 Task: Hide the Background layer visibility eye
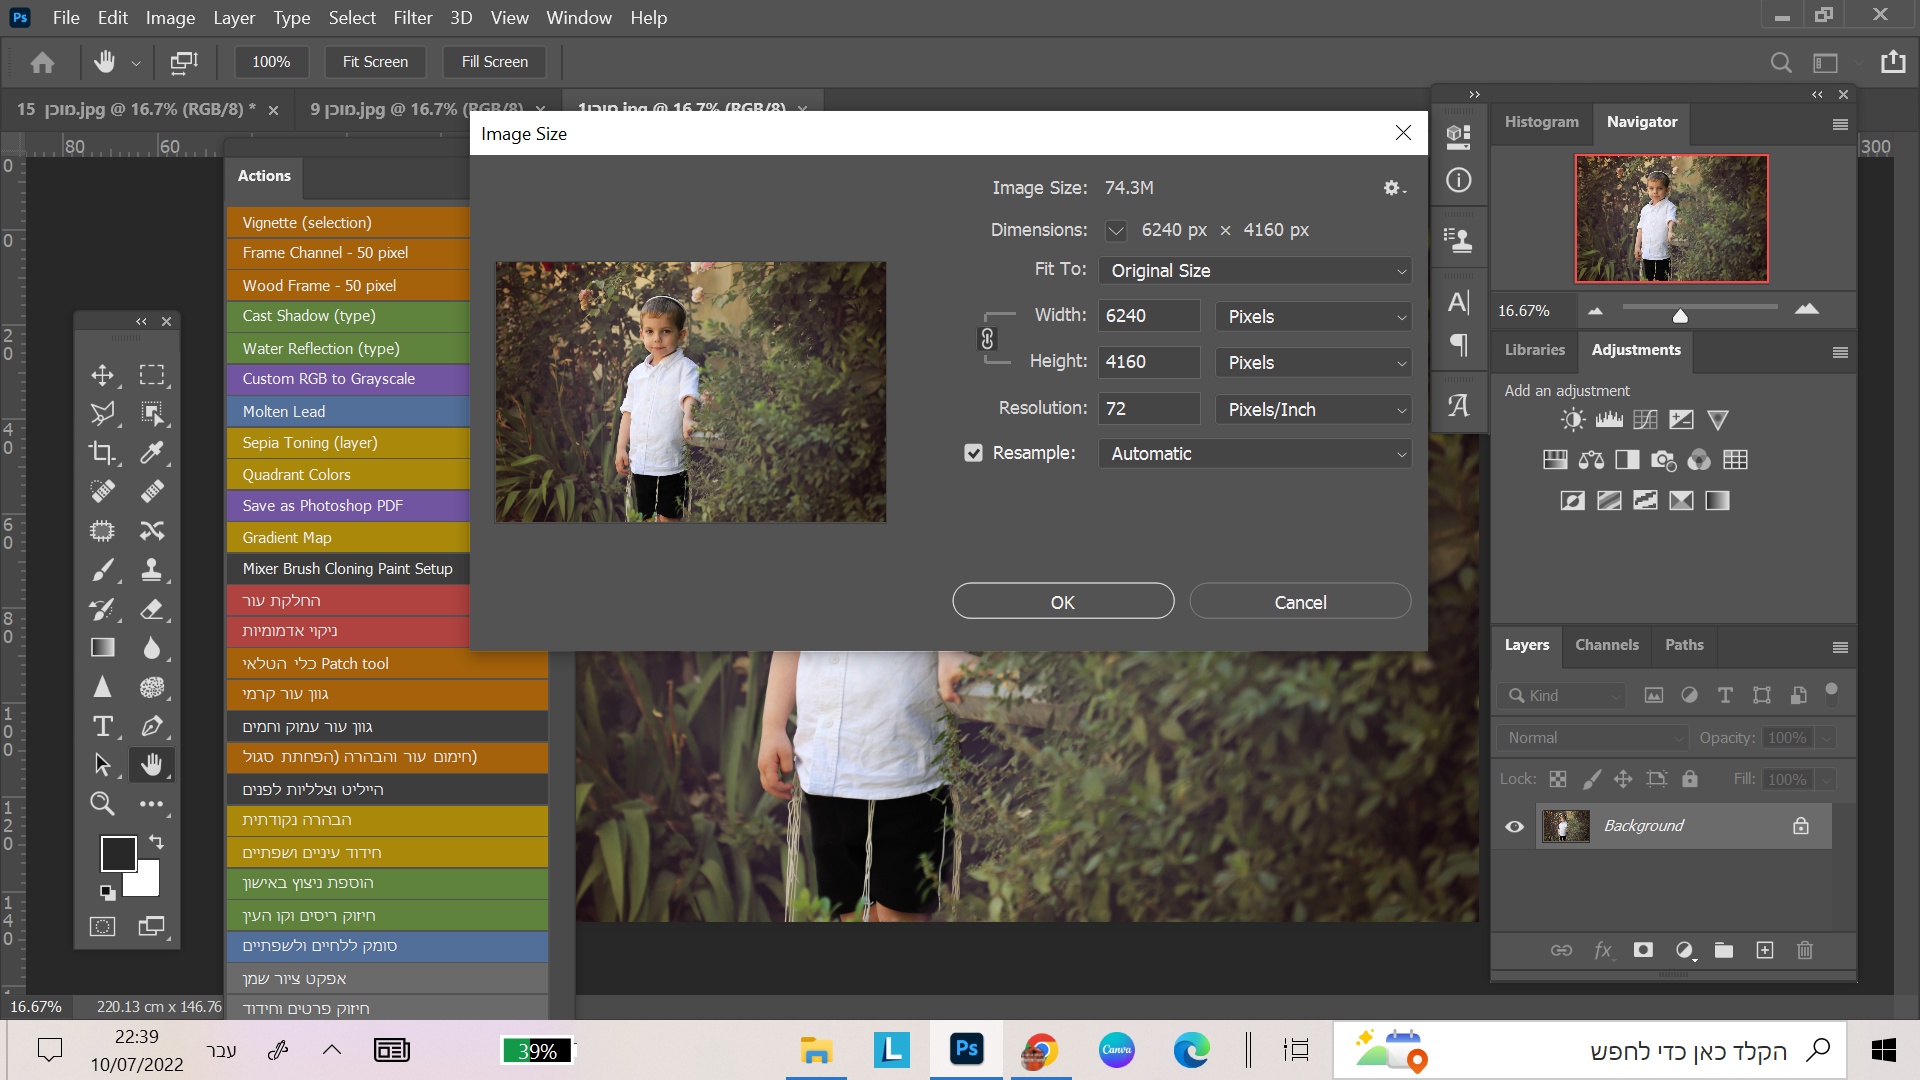[x=1514, y=826]
